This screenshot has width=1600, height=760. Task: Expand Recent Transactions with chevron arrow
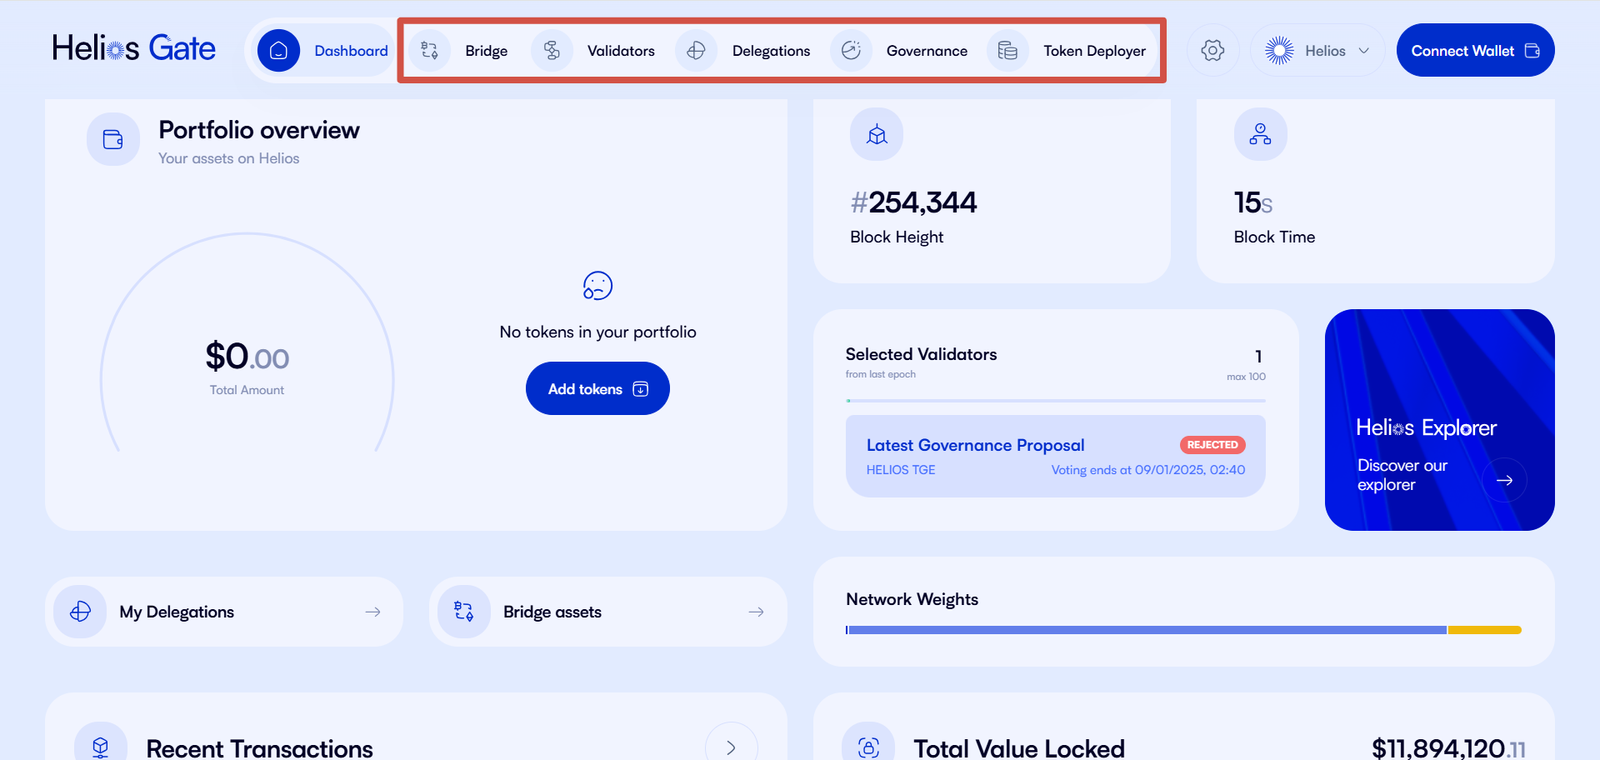pyautogui.click(x=731, y=746)
